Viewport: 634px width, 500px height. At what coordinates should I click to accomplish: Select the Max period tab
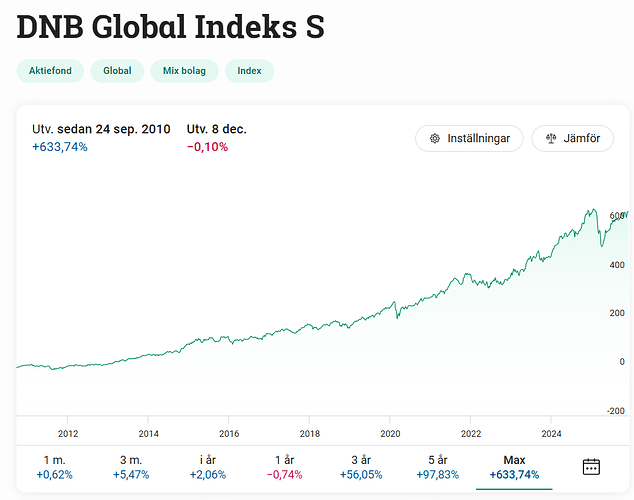[x=514, y=467]
